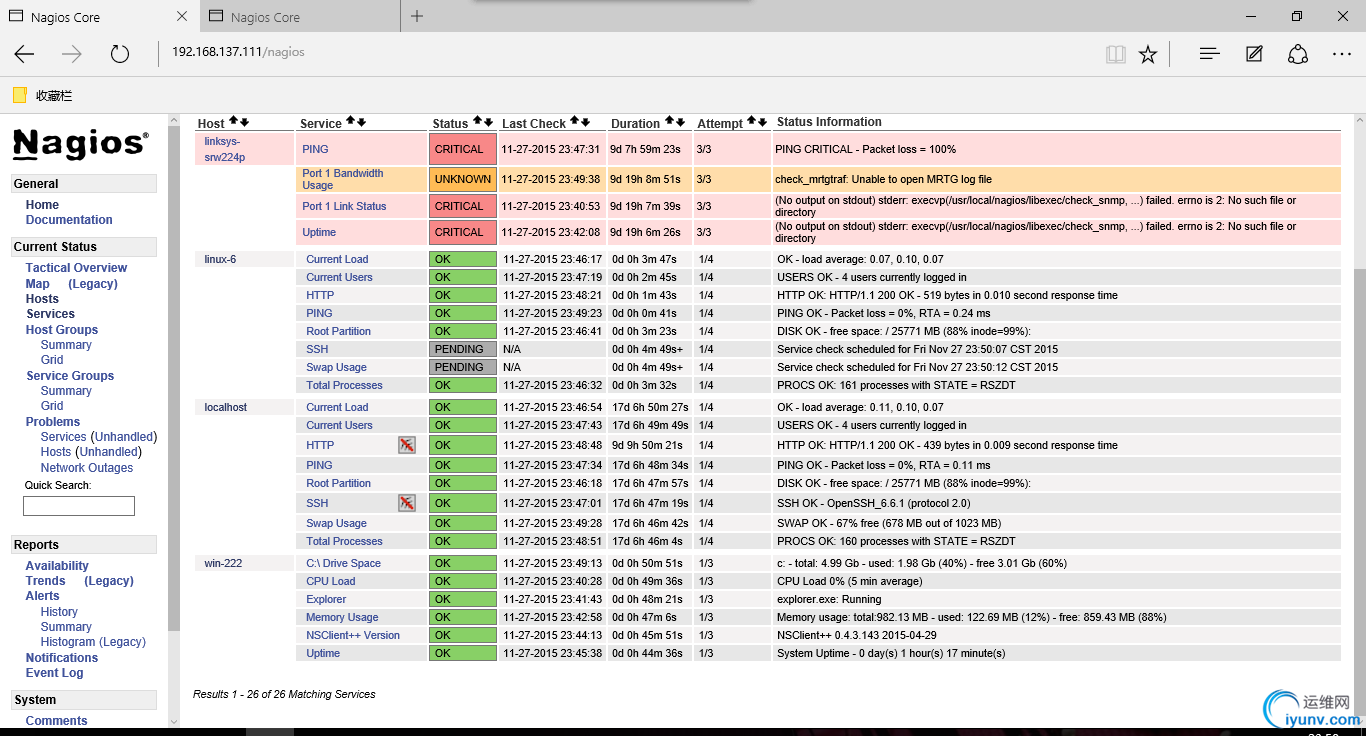The height and width of the screenshot is (736, 1366).
Task: Open the CPU Load service on win-222
Action: click(x=331, y=581)
